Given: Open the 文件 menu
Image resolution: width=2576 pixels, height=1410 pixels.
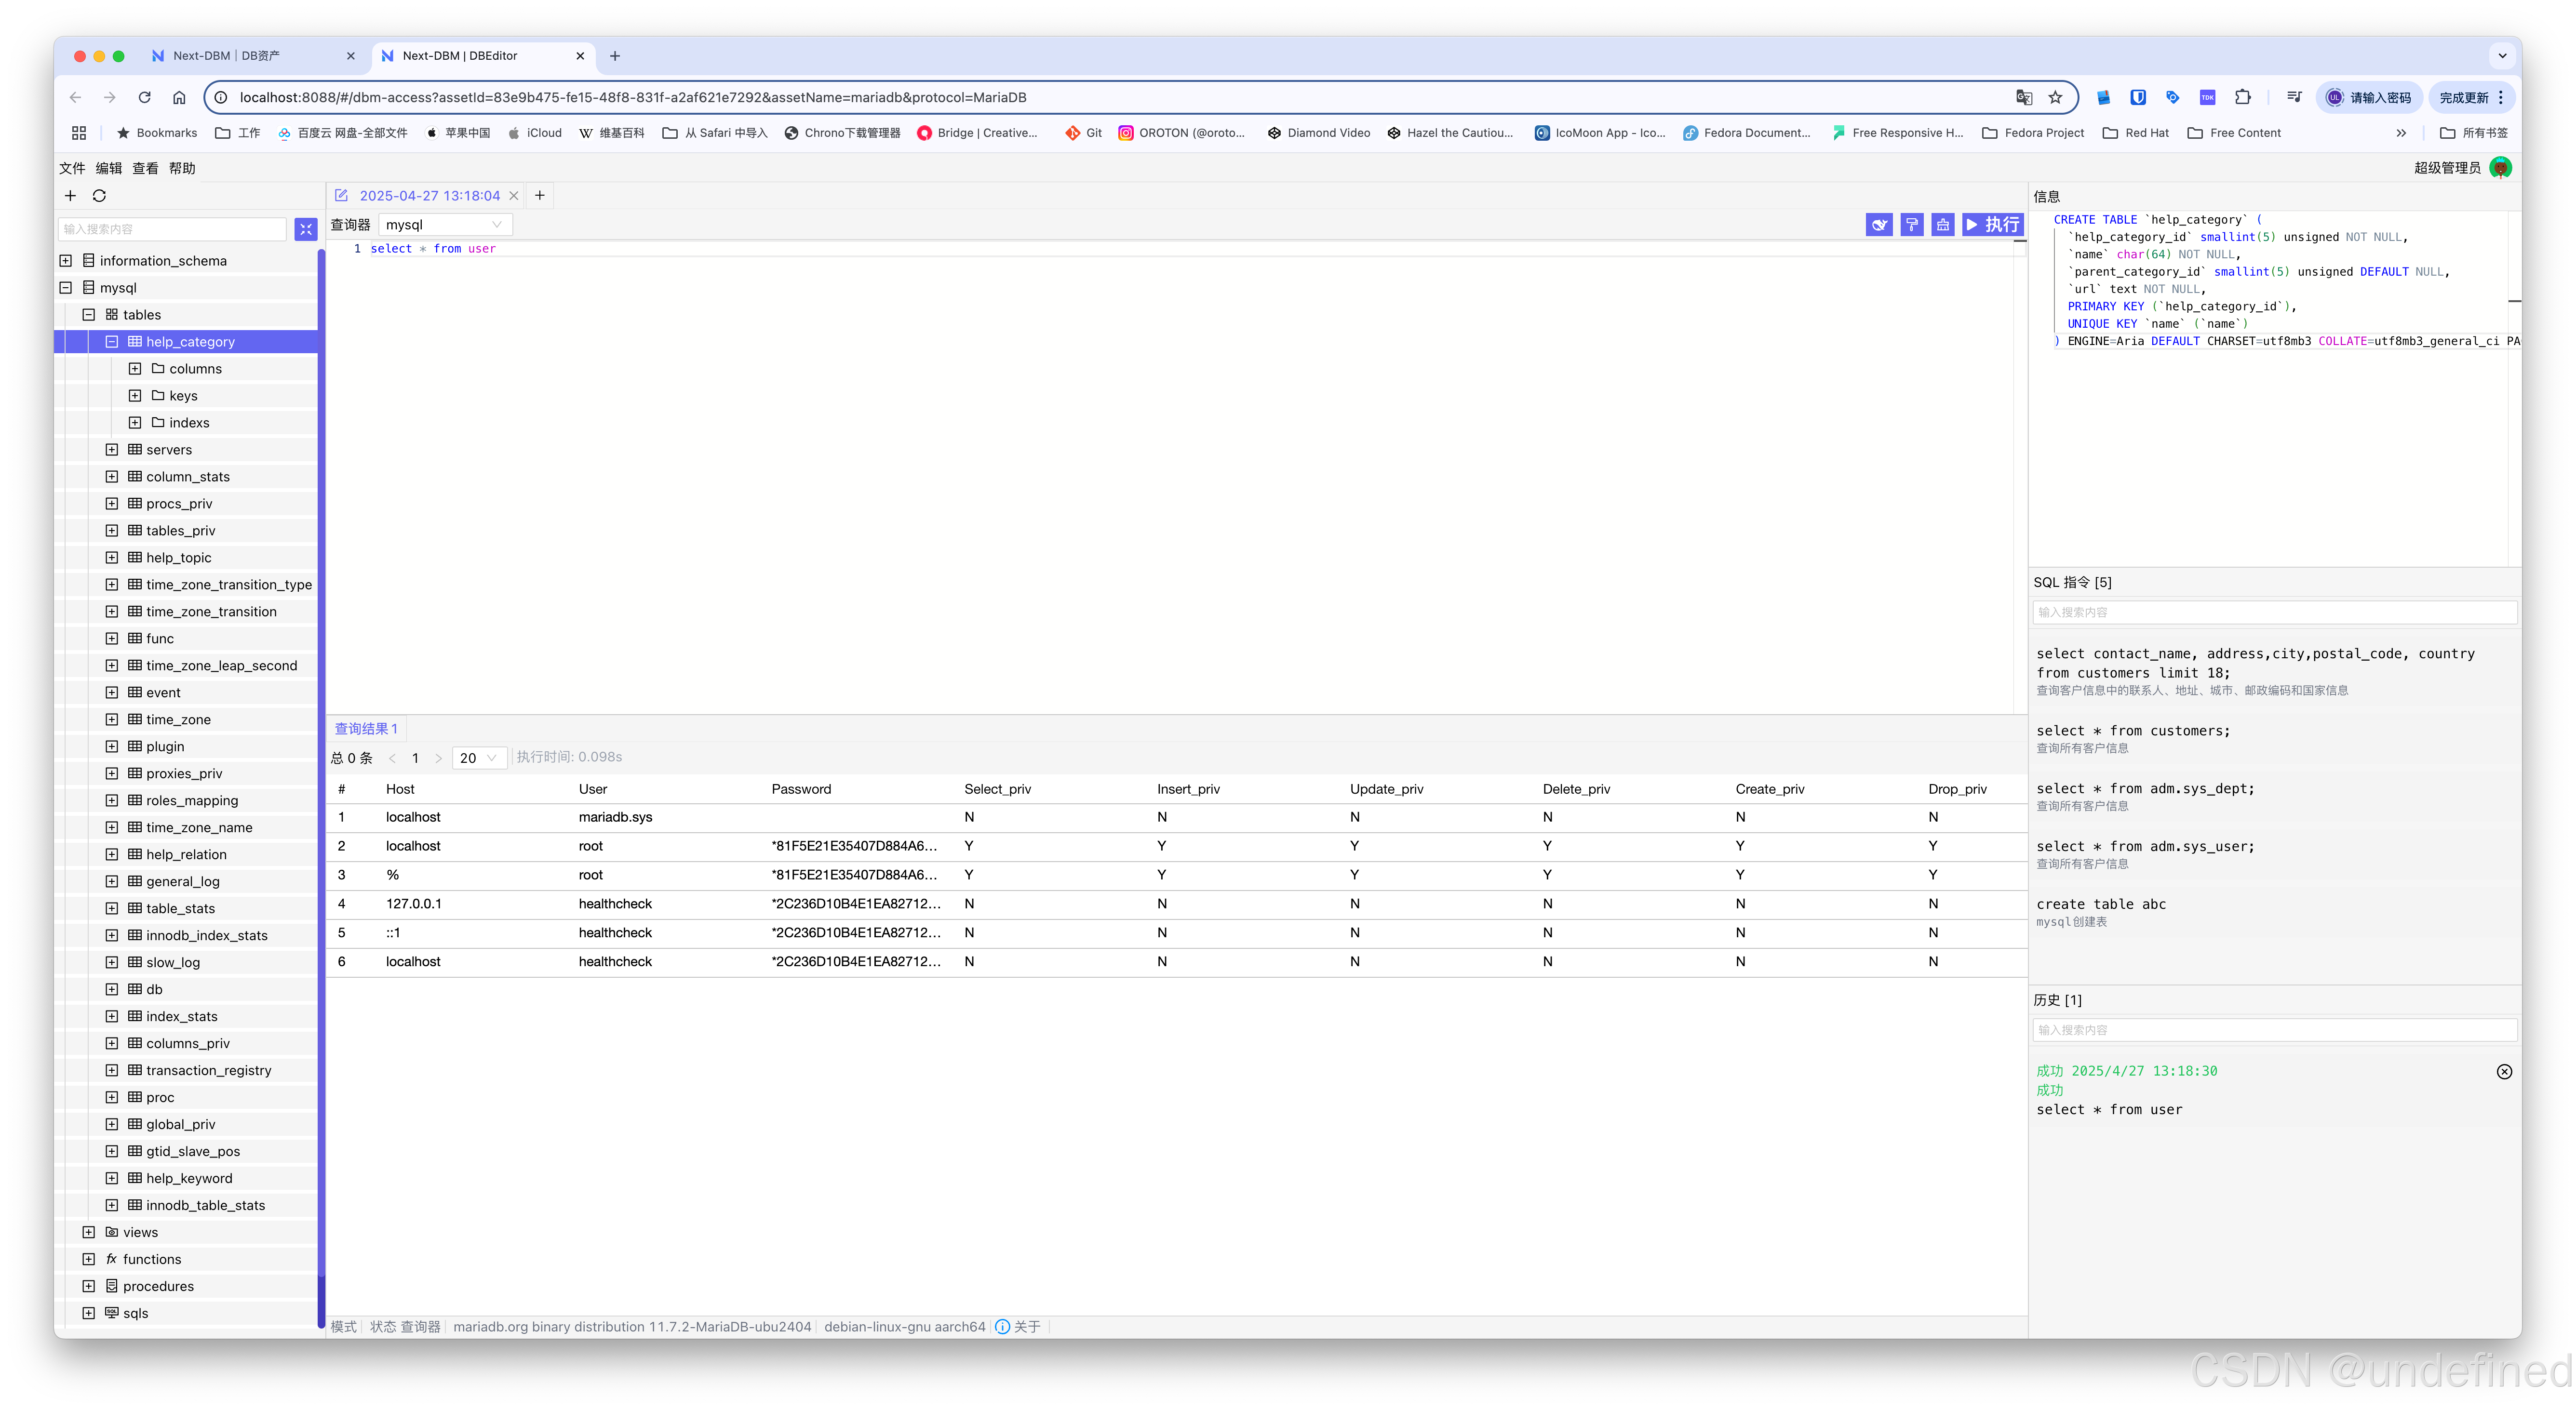Looking at the screenshot, I should (x=72, y=168).
